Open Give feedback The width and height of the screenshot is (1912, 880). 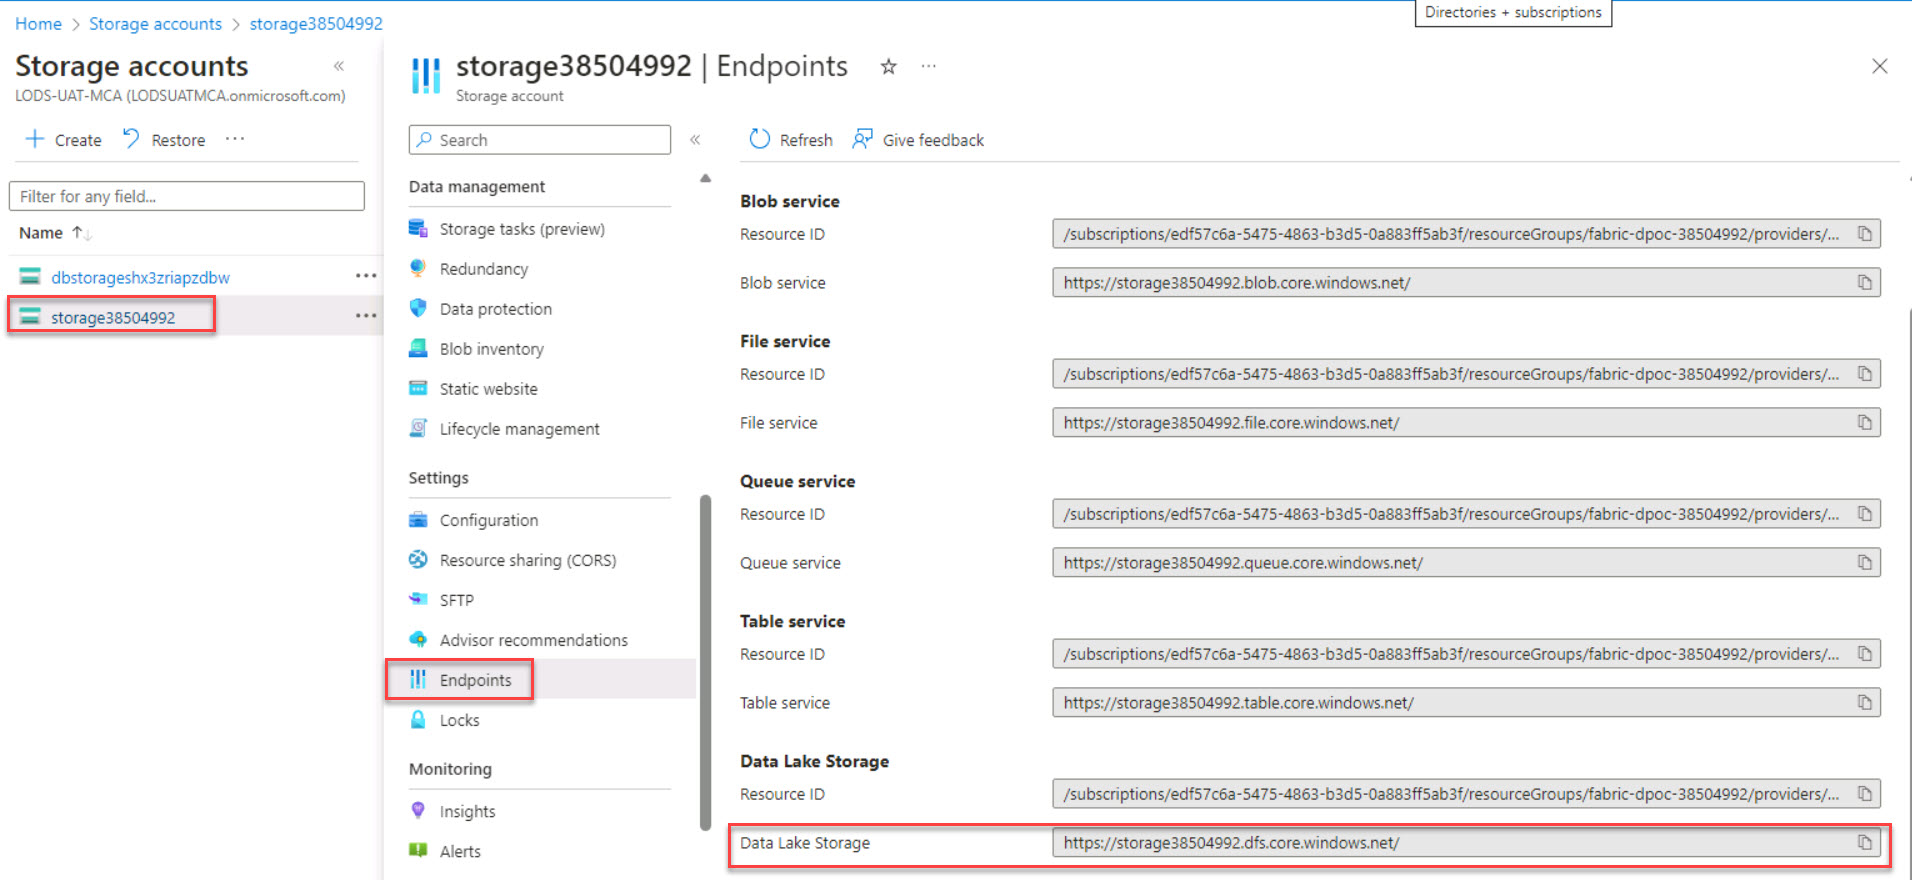918,140
